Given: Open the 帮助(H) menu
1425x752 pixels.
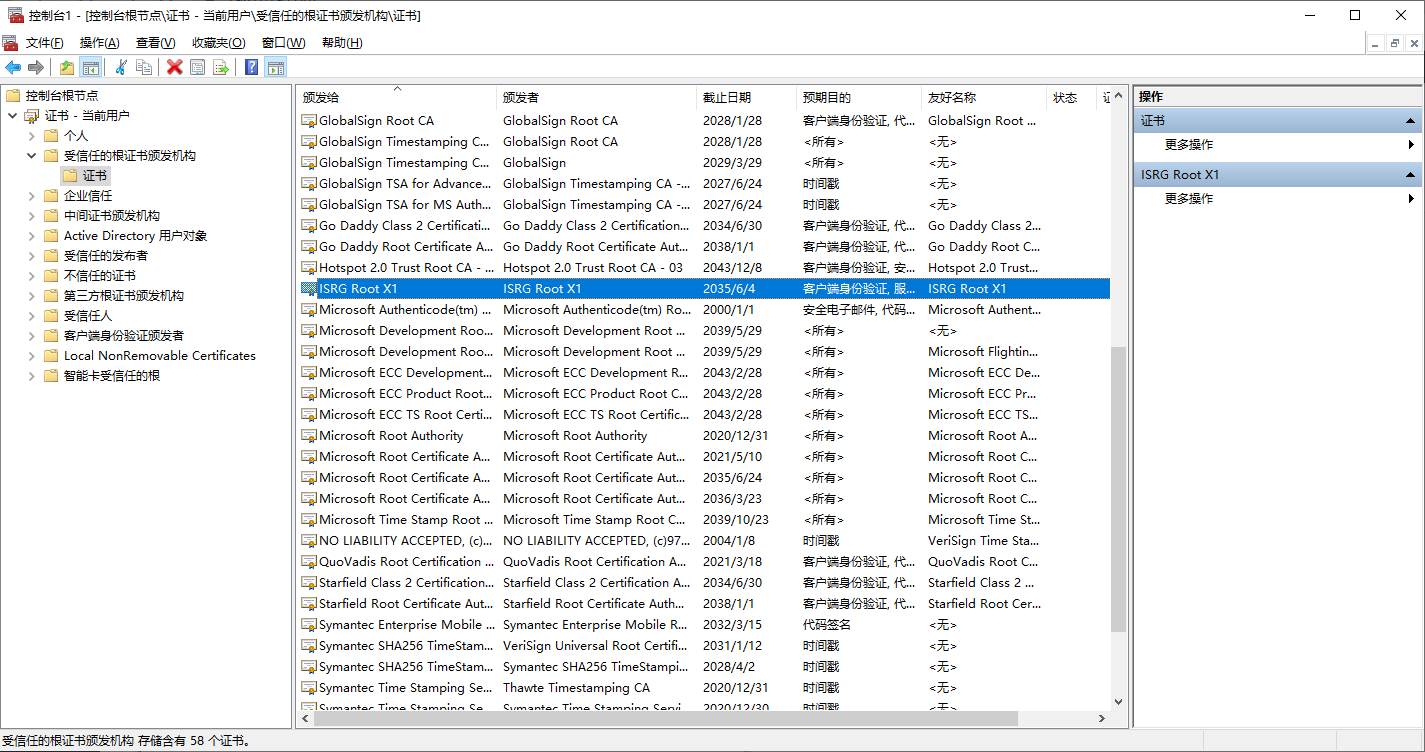Looking at the screenshot, I should coord(342,43).
